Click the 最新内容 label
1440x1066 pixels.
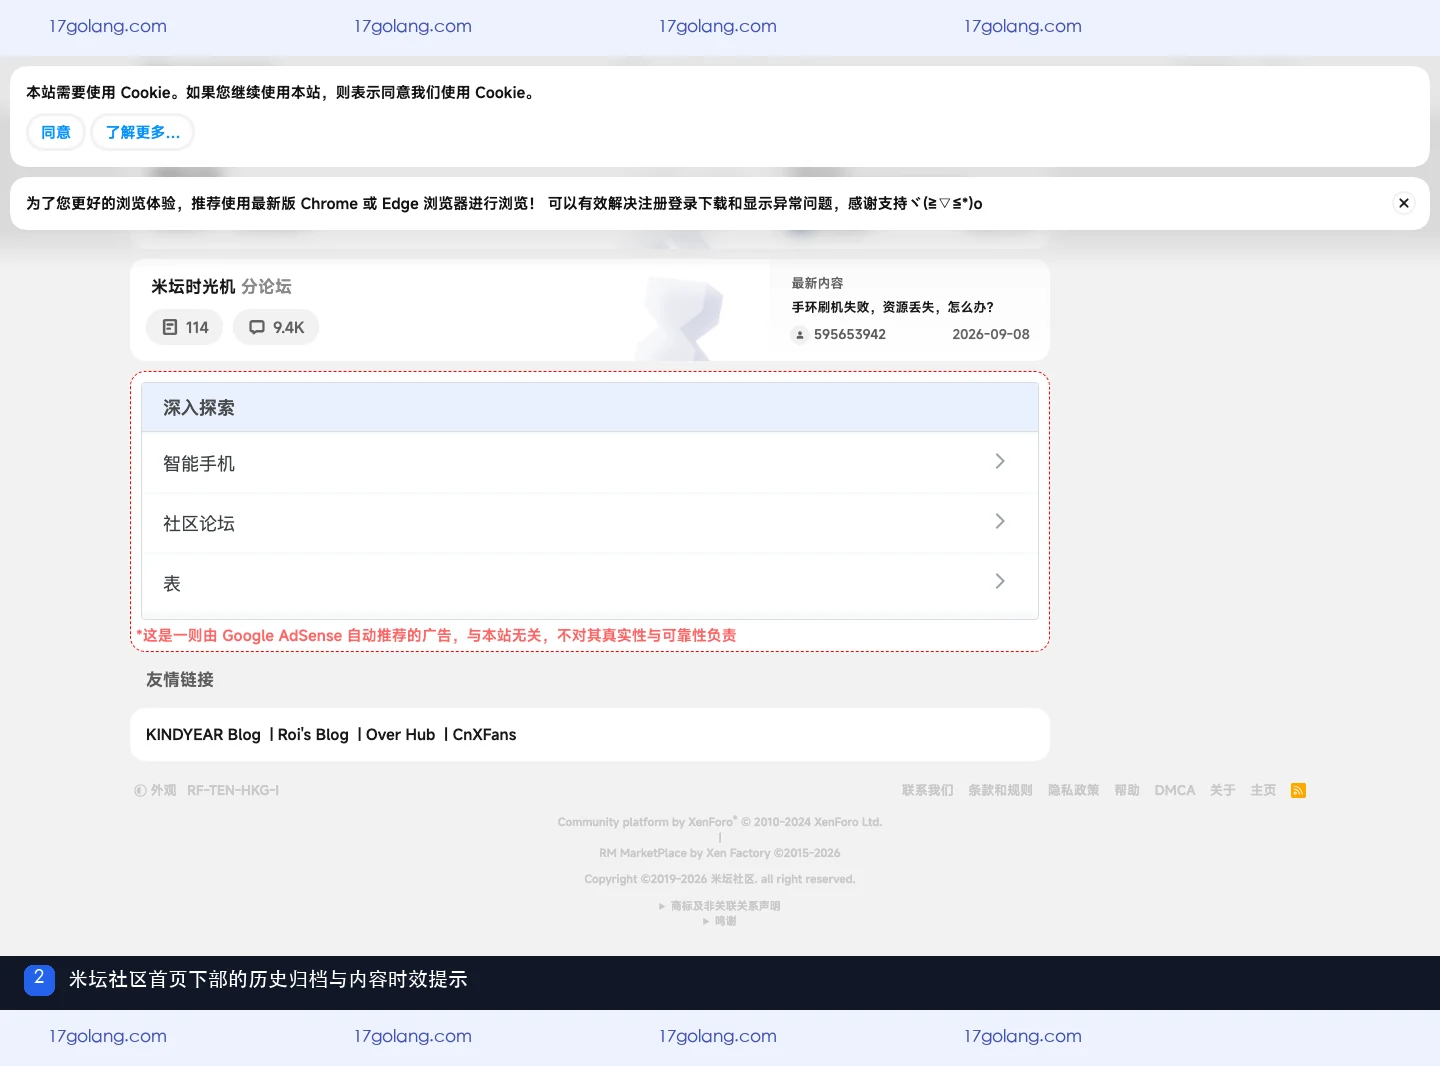(818, 283)
